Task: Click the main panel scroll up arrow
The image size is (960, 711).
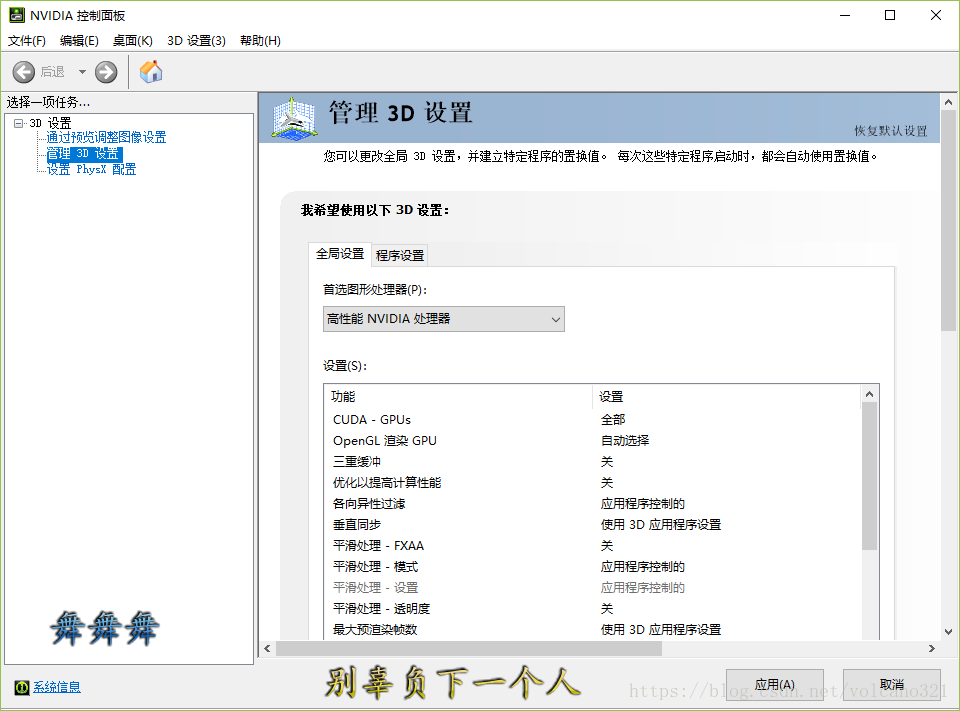Action: pos(948,102)
